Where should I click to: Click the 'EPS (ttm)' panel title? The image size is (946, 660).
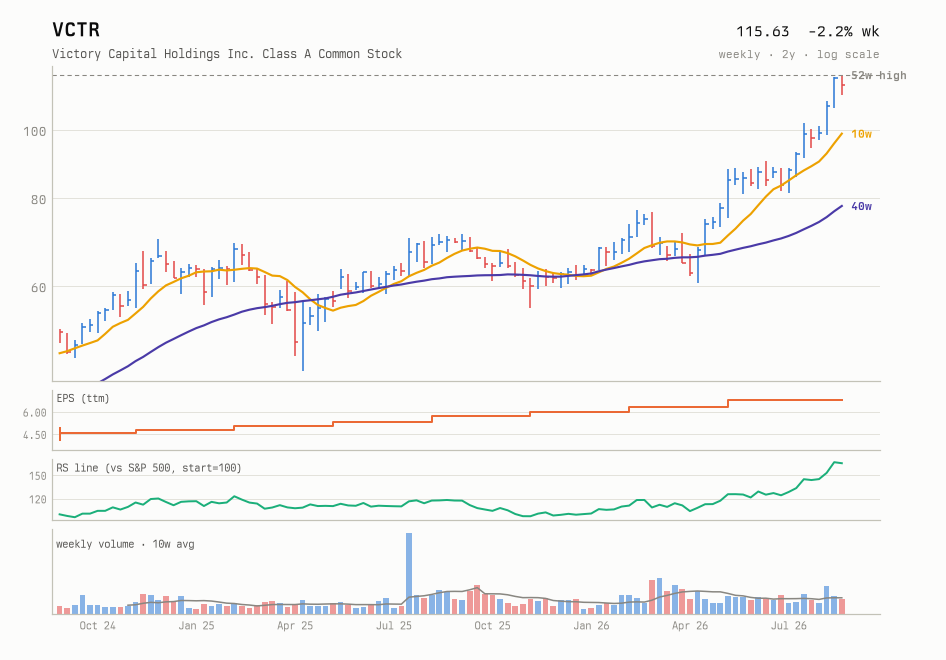(83, 398)
